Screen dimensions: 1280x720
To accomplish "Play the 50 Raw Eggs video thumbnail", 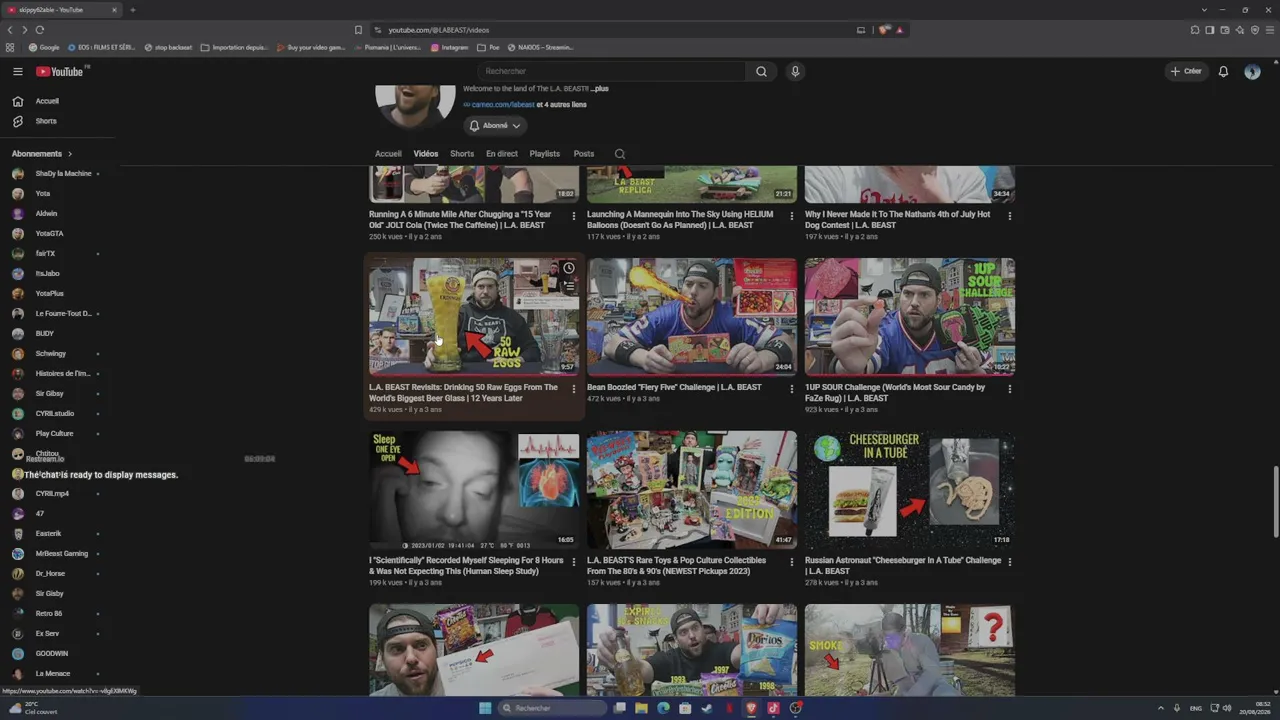I will [474, 317].
